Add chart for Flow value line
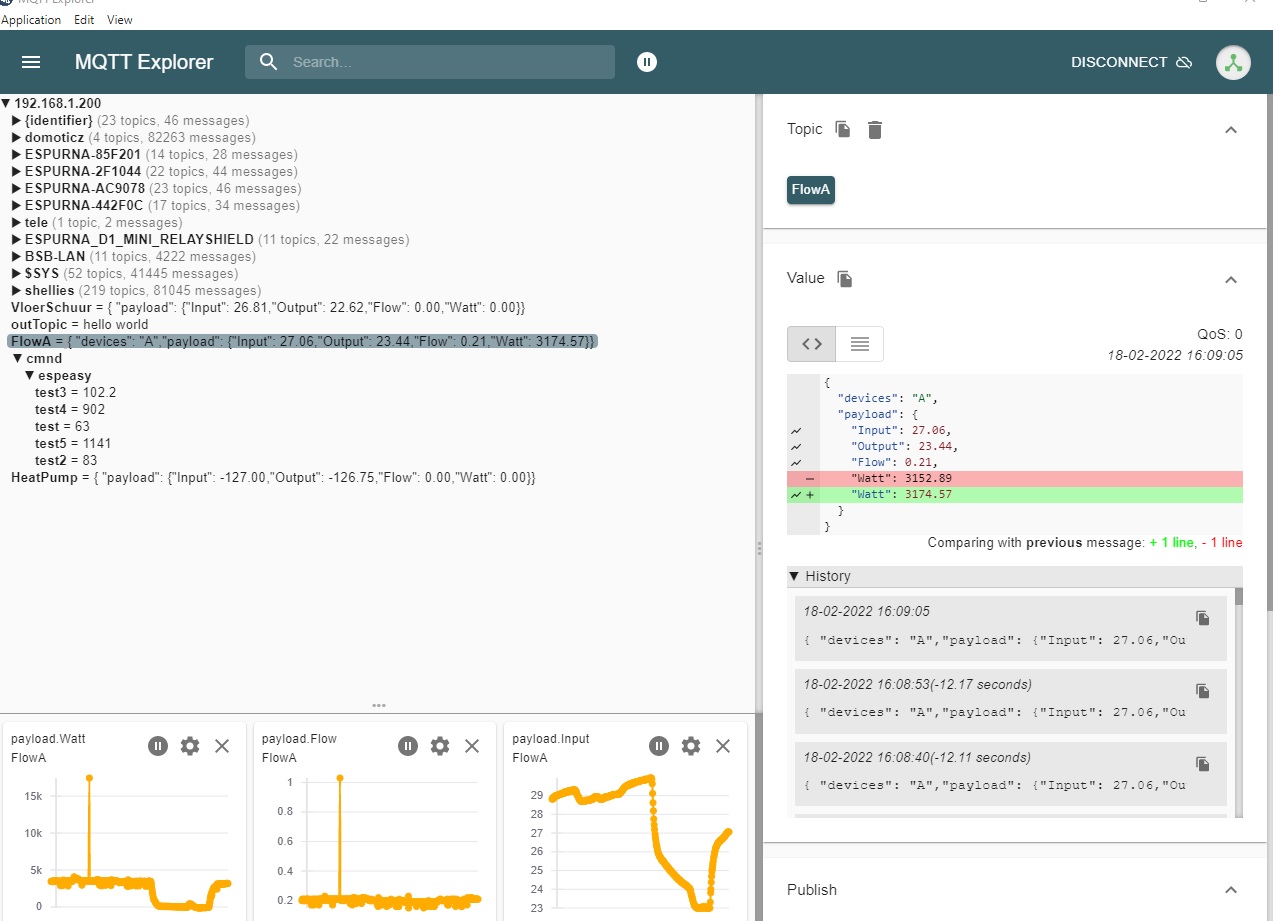Image resolution: width=1273 pixels, height=921 pixels. (796, 462)
